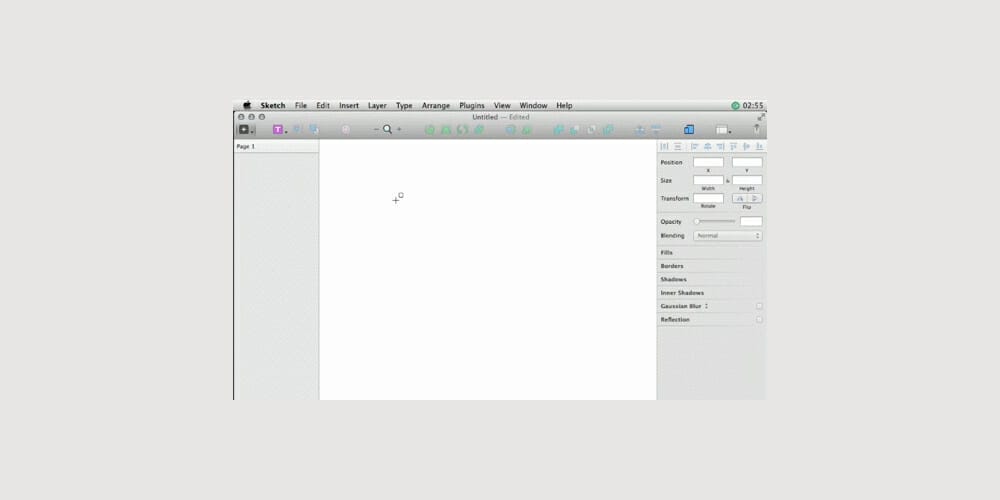Click the Size Height input field
The height and width of the screenshot is (500, 1000).
click(747, 180)
